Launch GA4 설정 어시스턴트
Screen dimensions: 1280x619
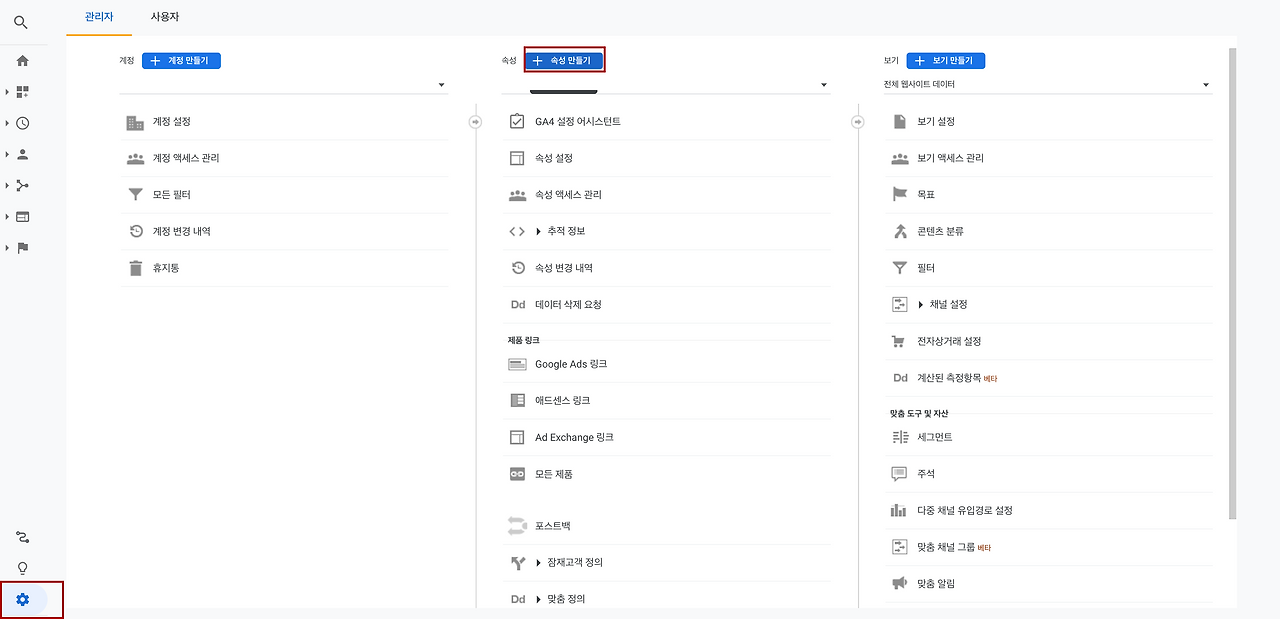point(580,121)
